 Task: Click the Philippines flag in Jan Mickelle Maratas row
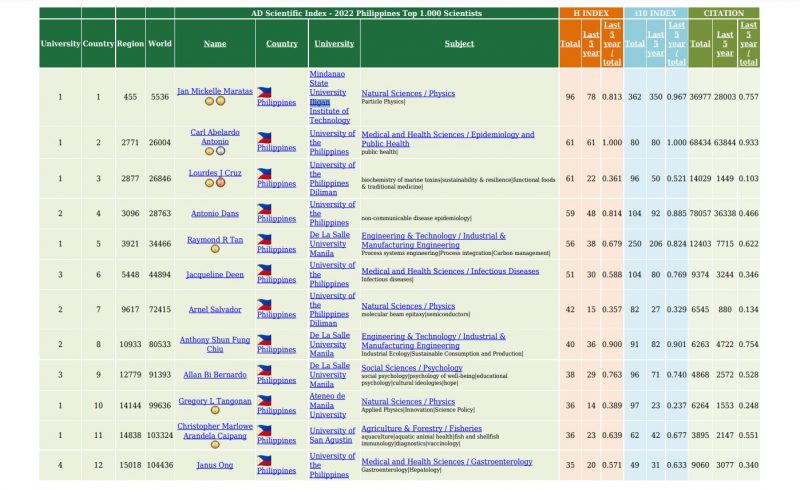(264, 92)
